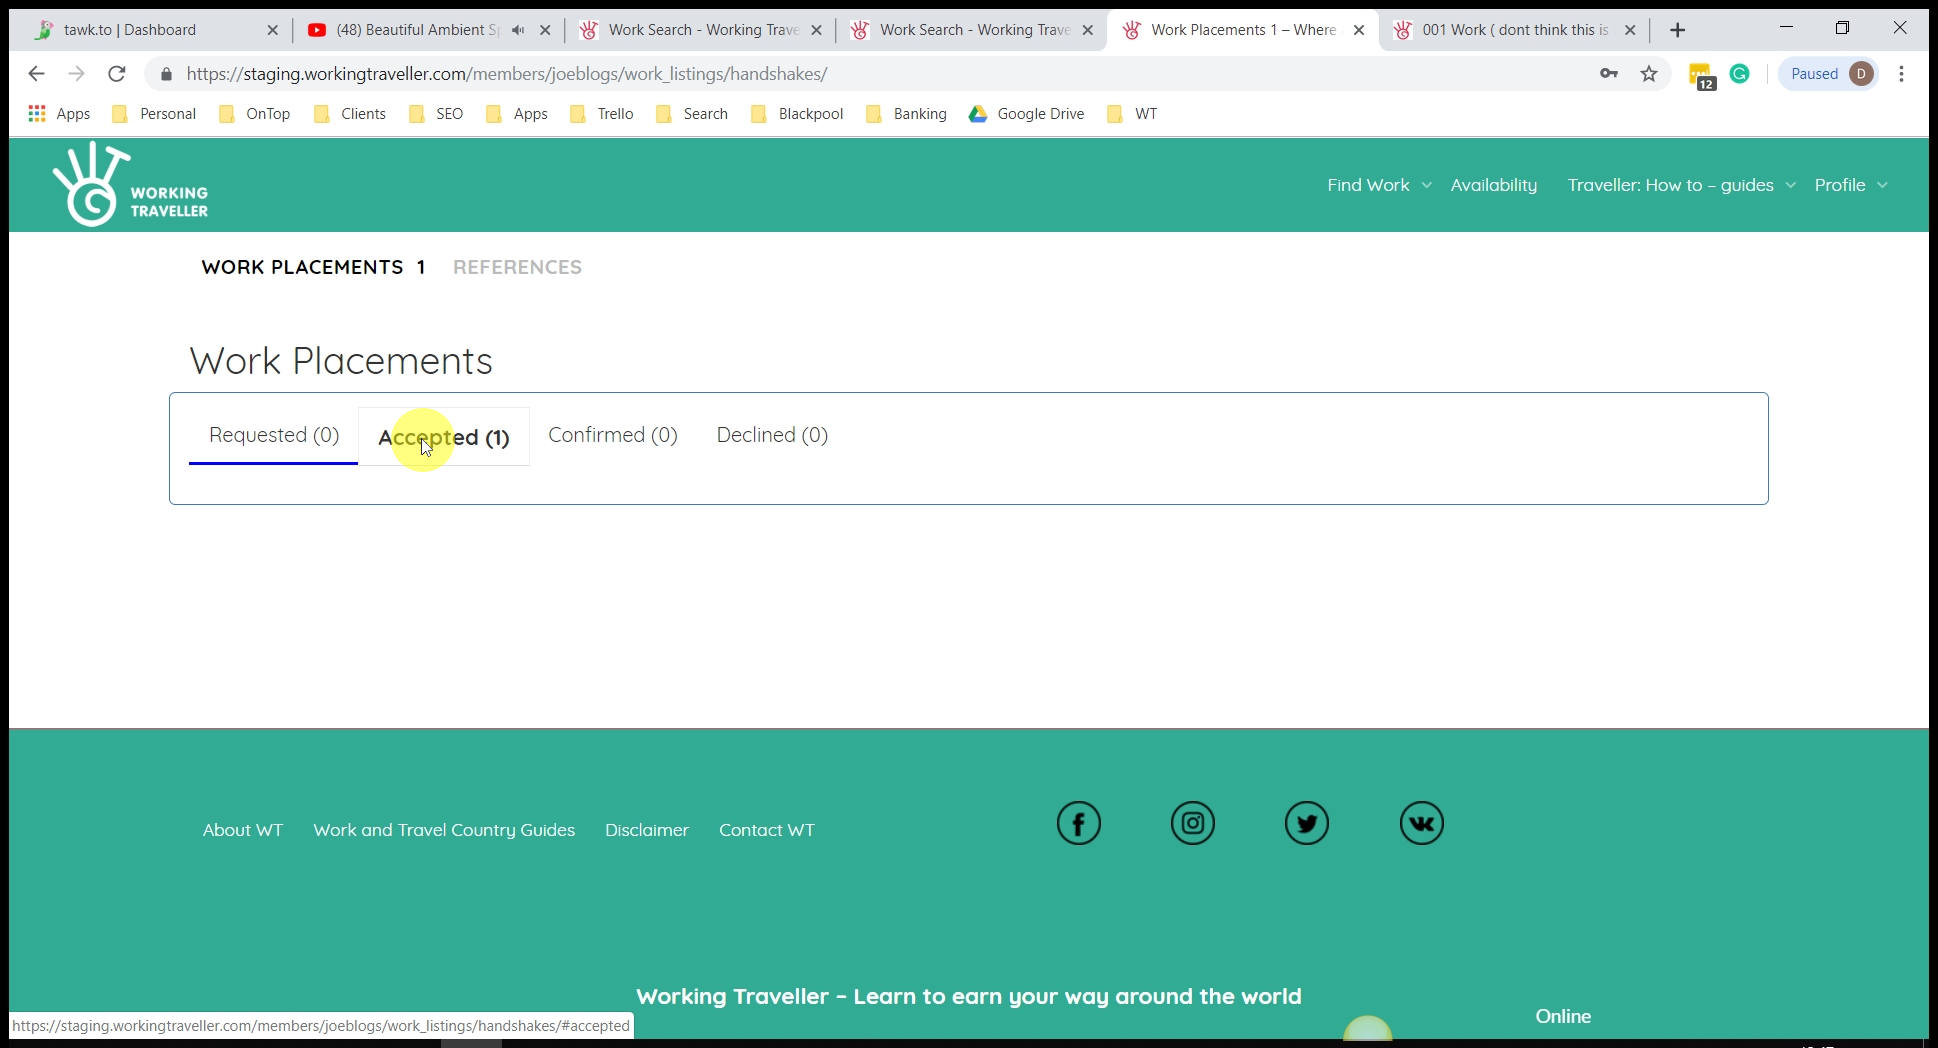Switch to the Accepted (1) tab
1938x1048 pixels.
[x=444, y=437]
